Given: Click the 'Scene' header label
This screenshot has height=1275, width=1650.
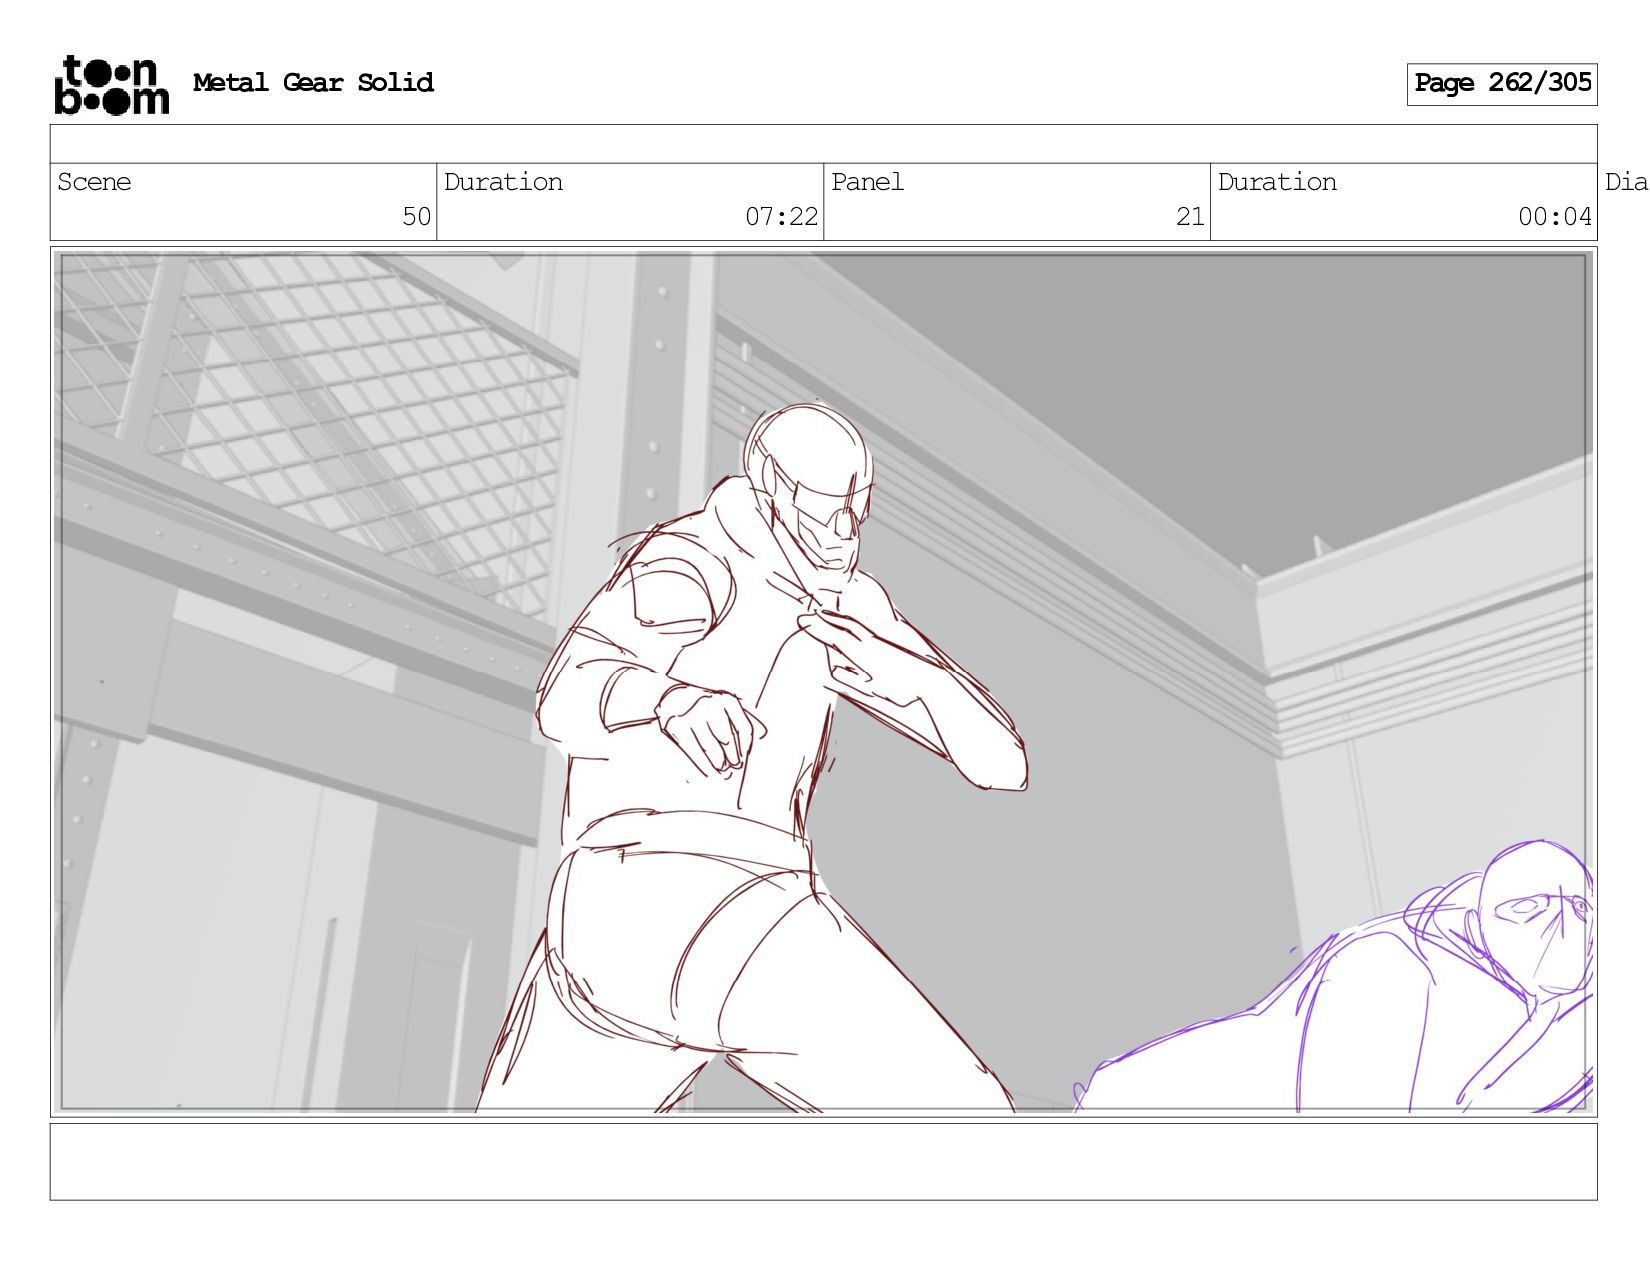Looking at the screenshot, I should pyautogui.click(x=94, y=182).
